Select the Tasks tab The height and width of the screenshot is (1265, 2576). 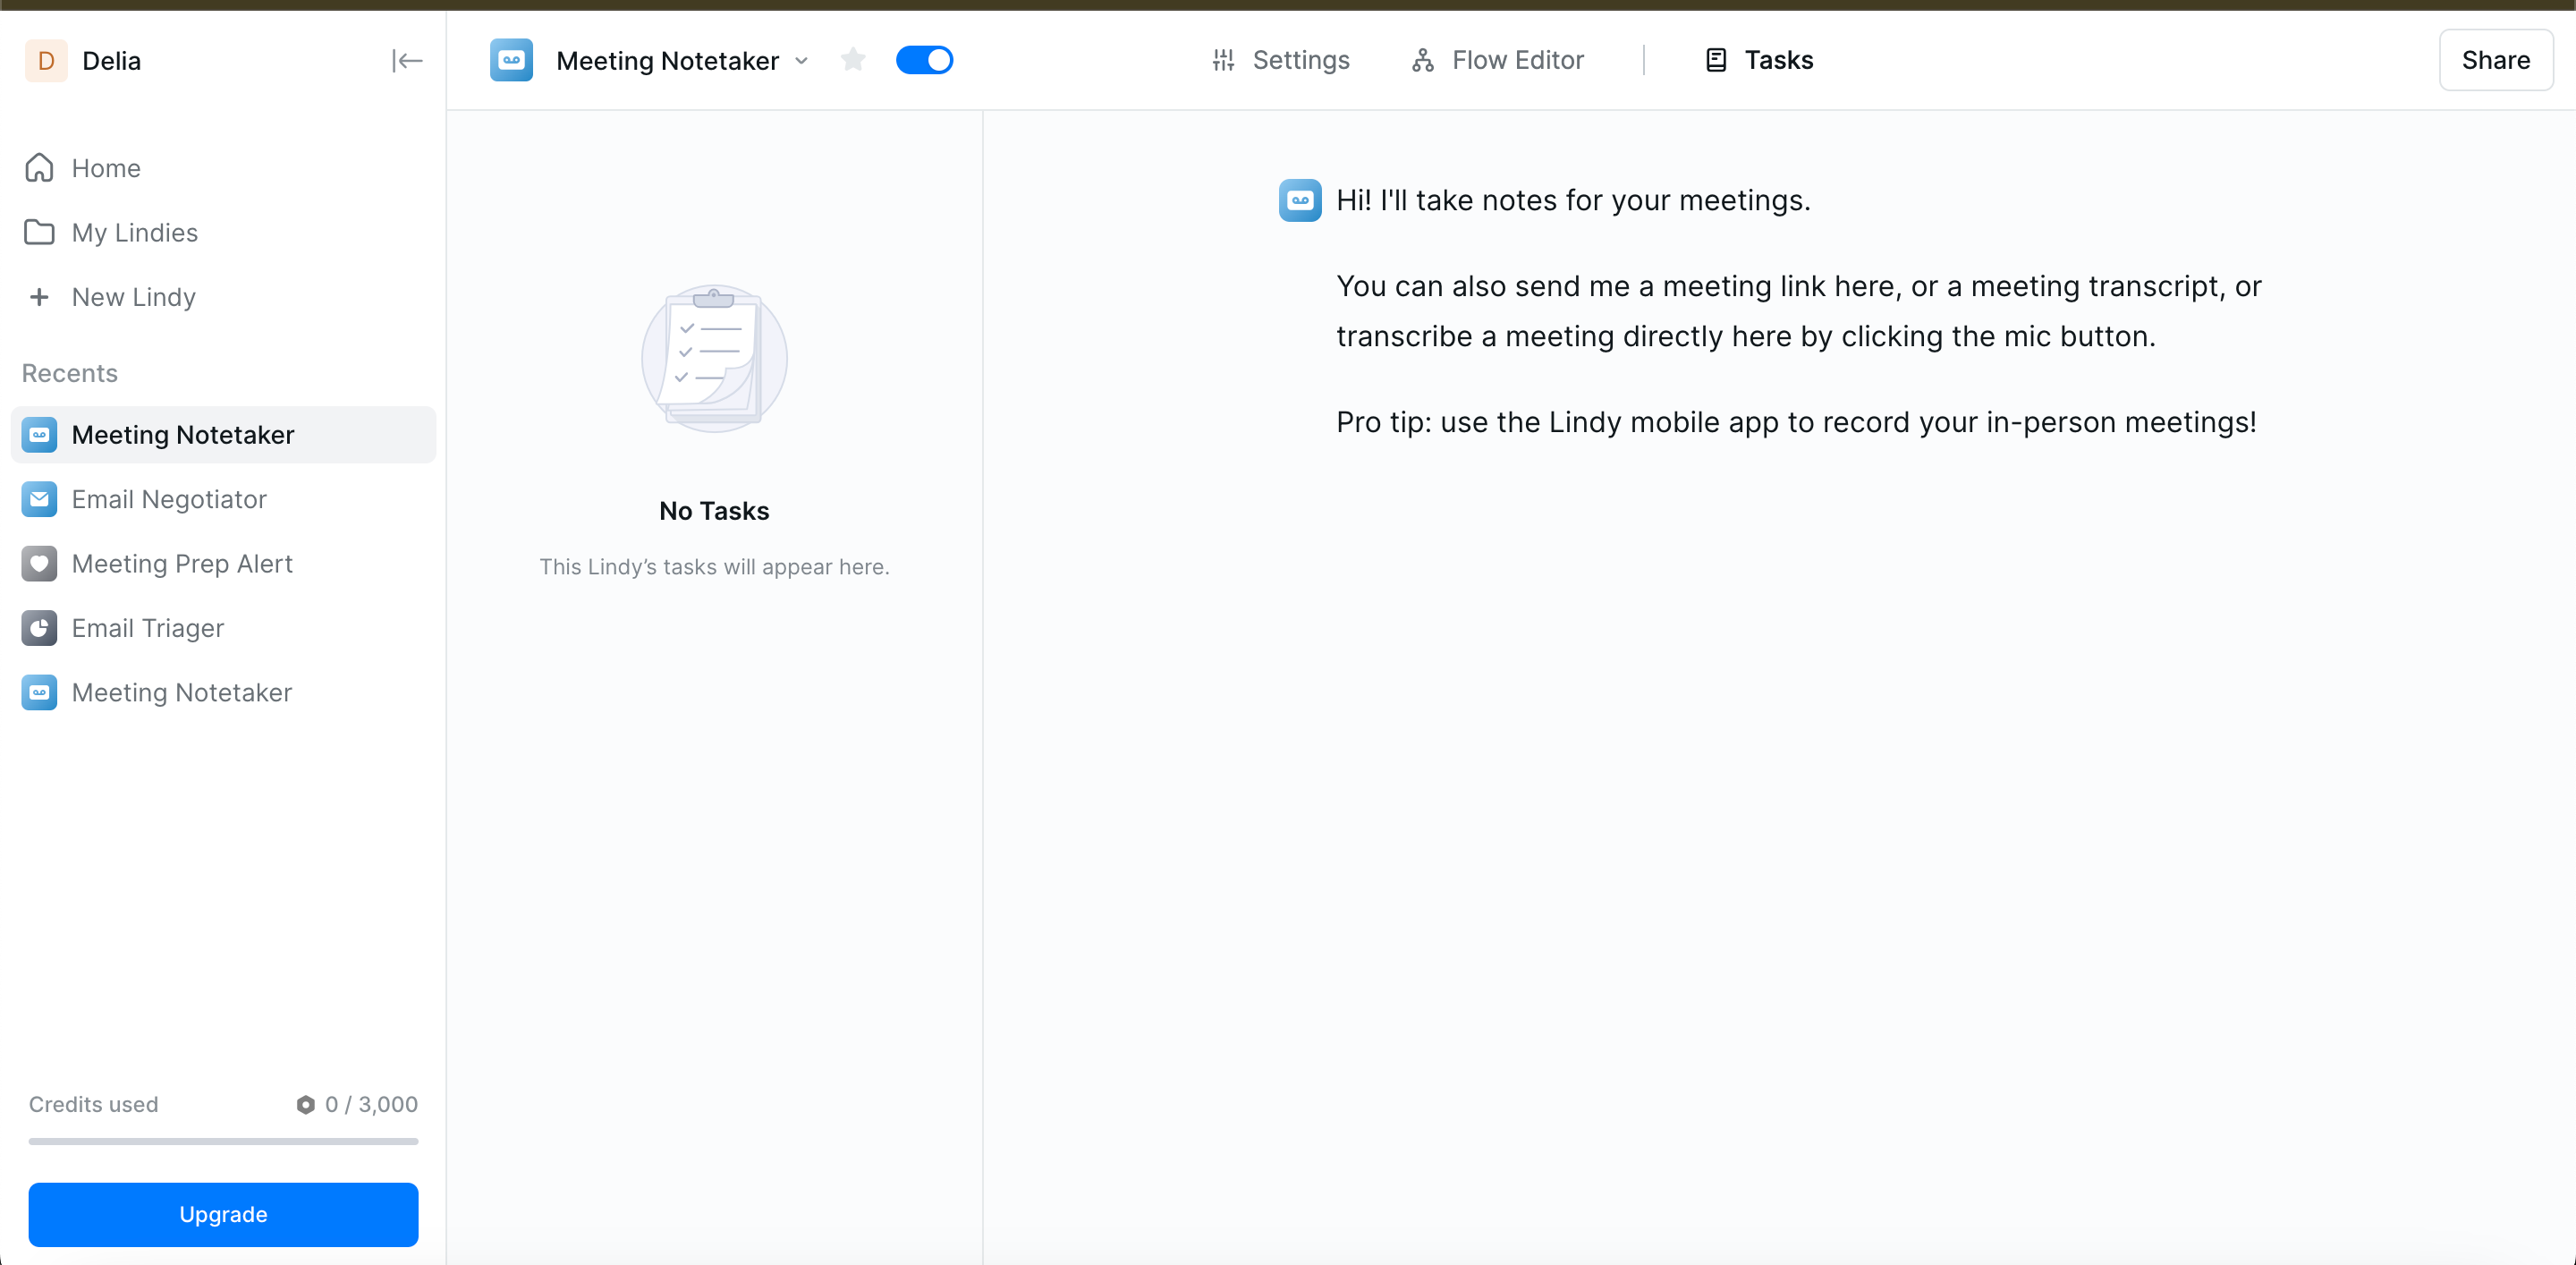point(1759,60)
